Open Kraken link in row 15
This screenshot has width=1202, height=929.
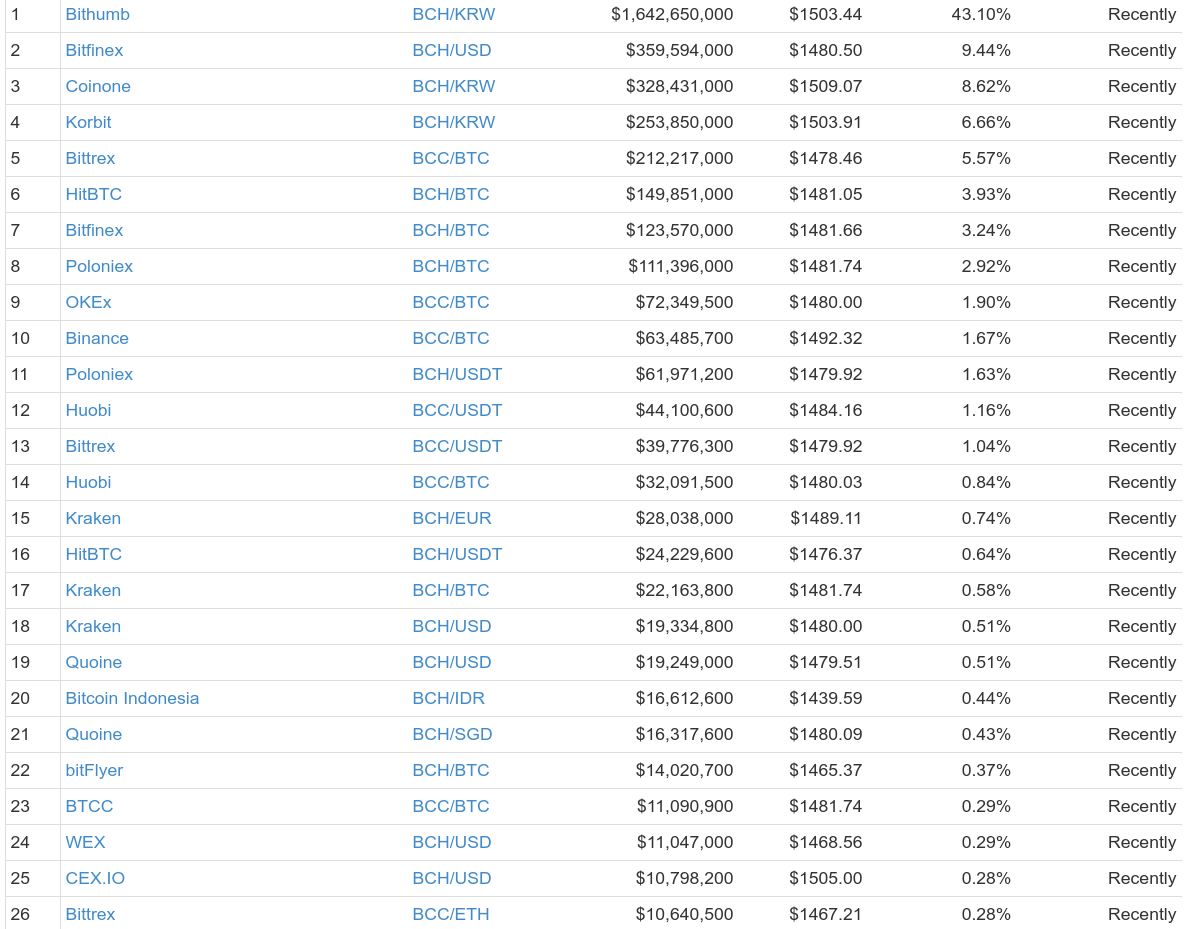pos(93,518)
